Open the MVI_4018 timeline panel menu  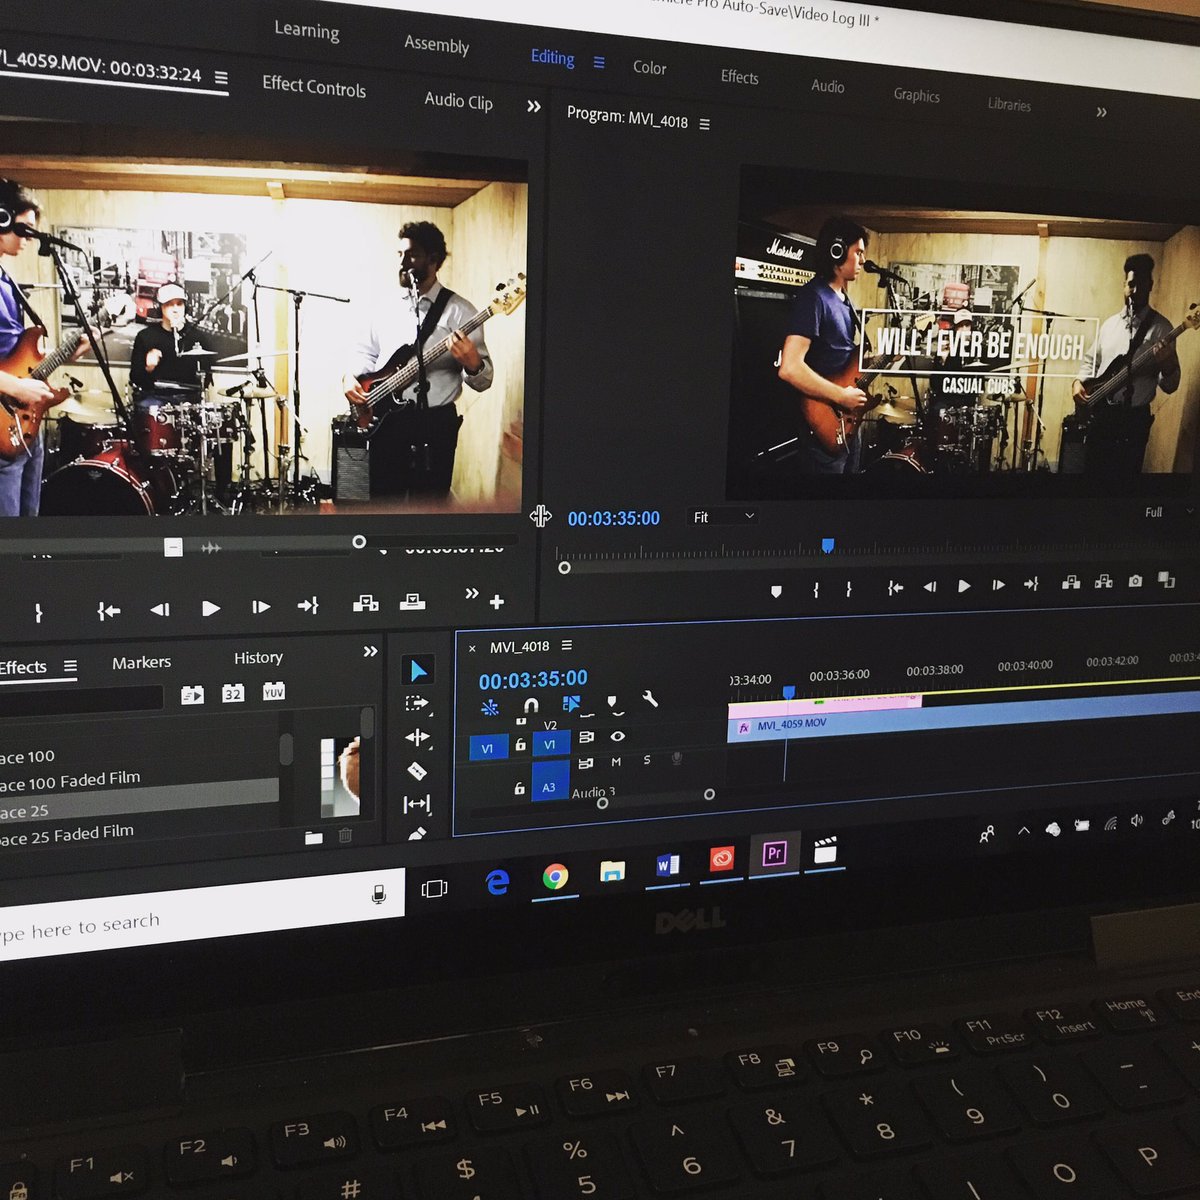[567, 645]
